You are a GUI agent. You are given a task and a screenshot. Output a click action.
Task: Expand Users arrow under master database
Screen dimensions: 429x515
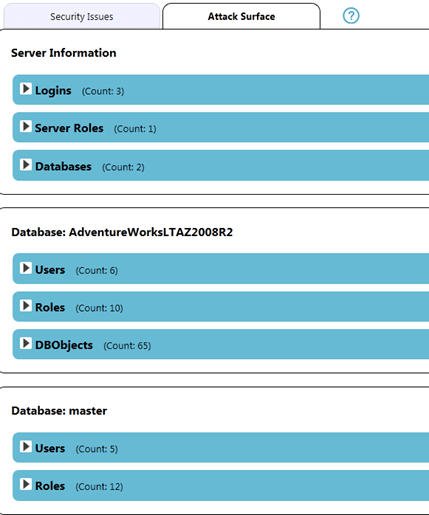(x=26, y=447)
